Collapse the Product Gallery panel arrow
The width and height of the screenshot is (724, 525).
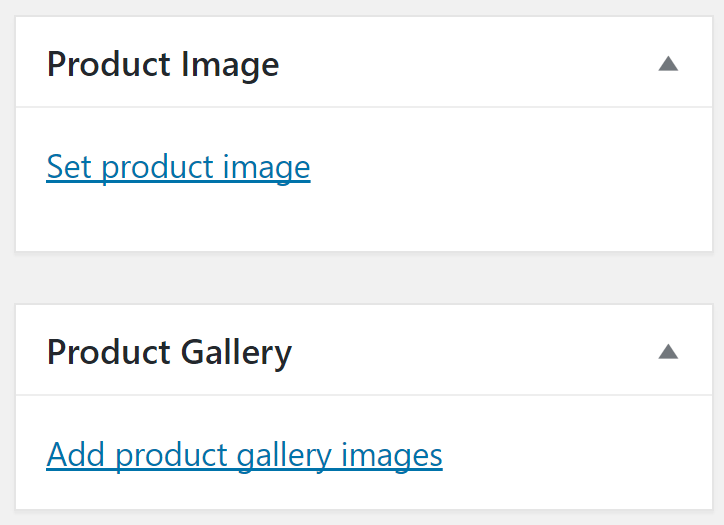(668, 352)
